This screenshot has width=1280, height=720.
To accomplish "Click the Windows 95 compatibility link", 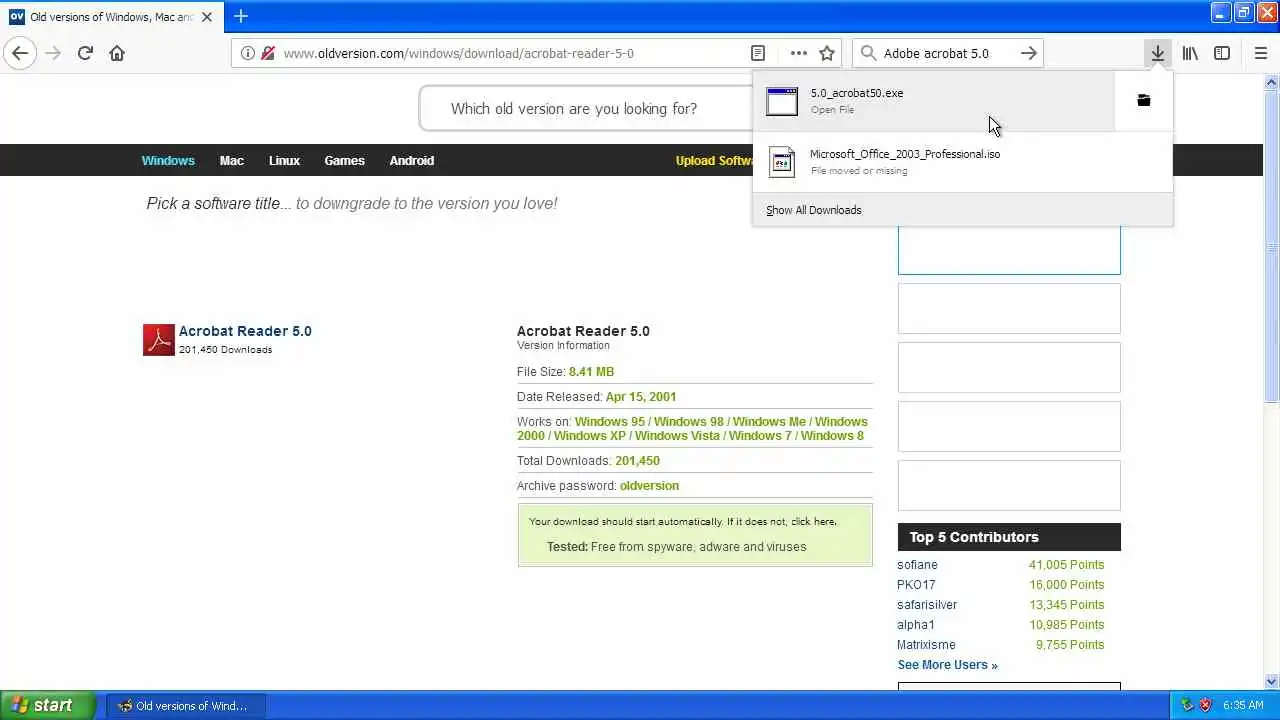I will pyautogui.click(x=609, y=421).
